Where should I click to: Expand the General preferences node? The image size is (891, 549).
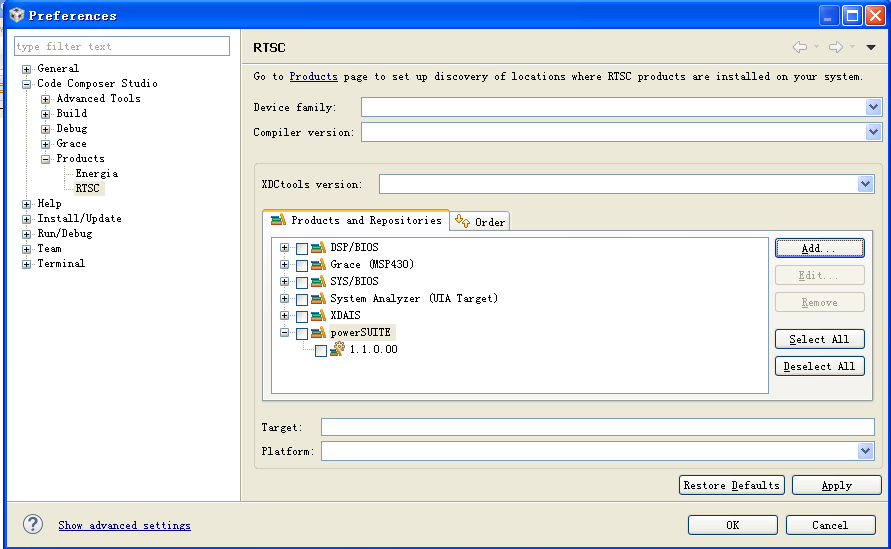tap(26, 69)
